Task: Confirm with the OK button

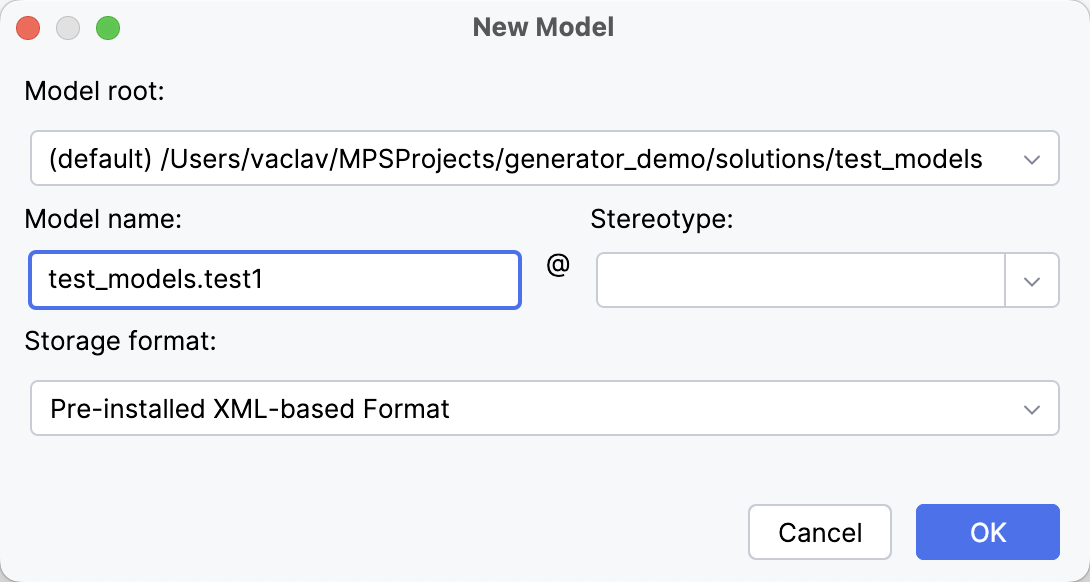Action: 987,532
